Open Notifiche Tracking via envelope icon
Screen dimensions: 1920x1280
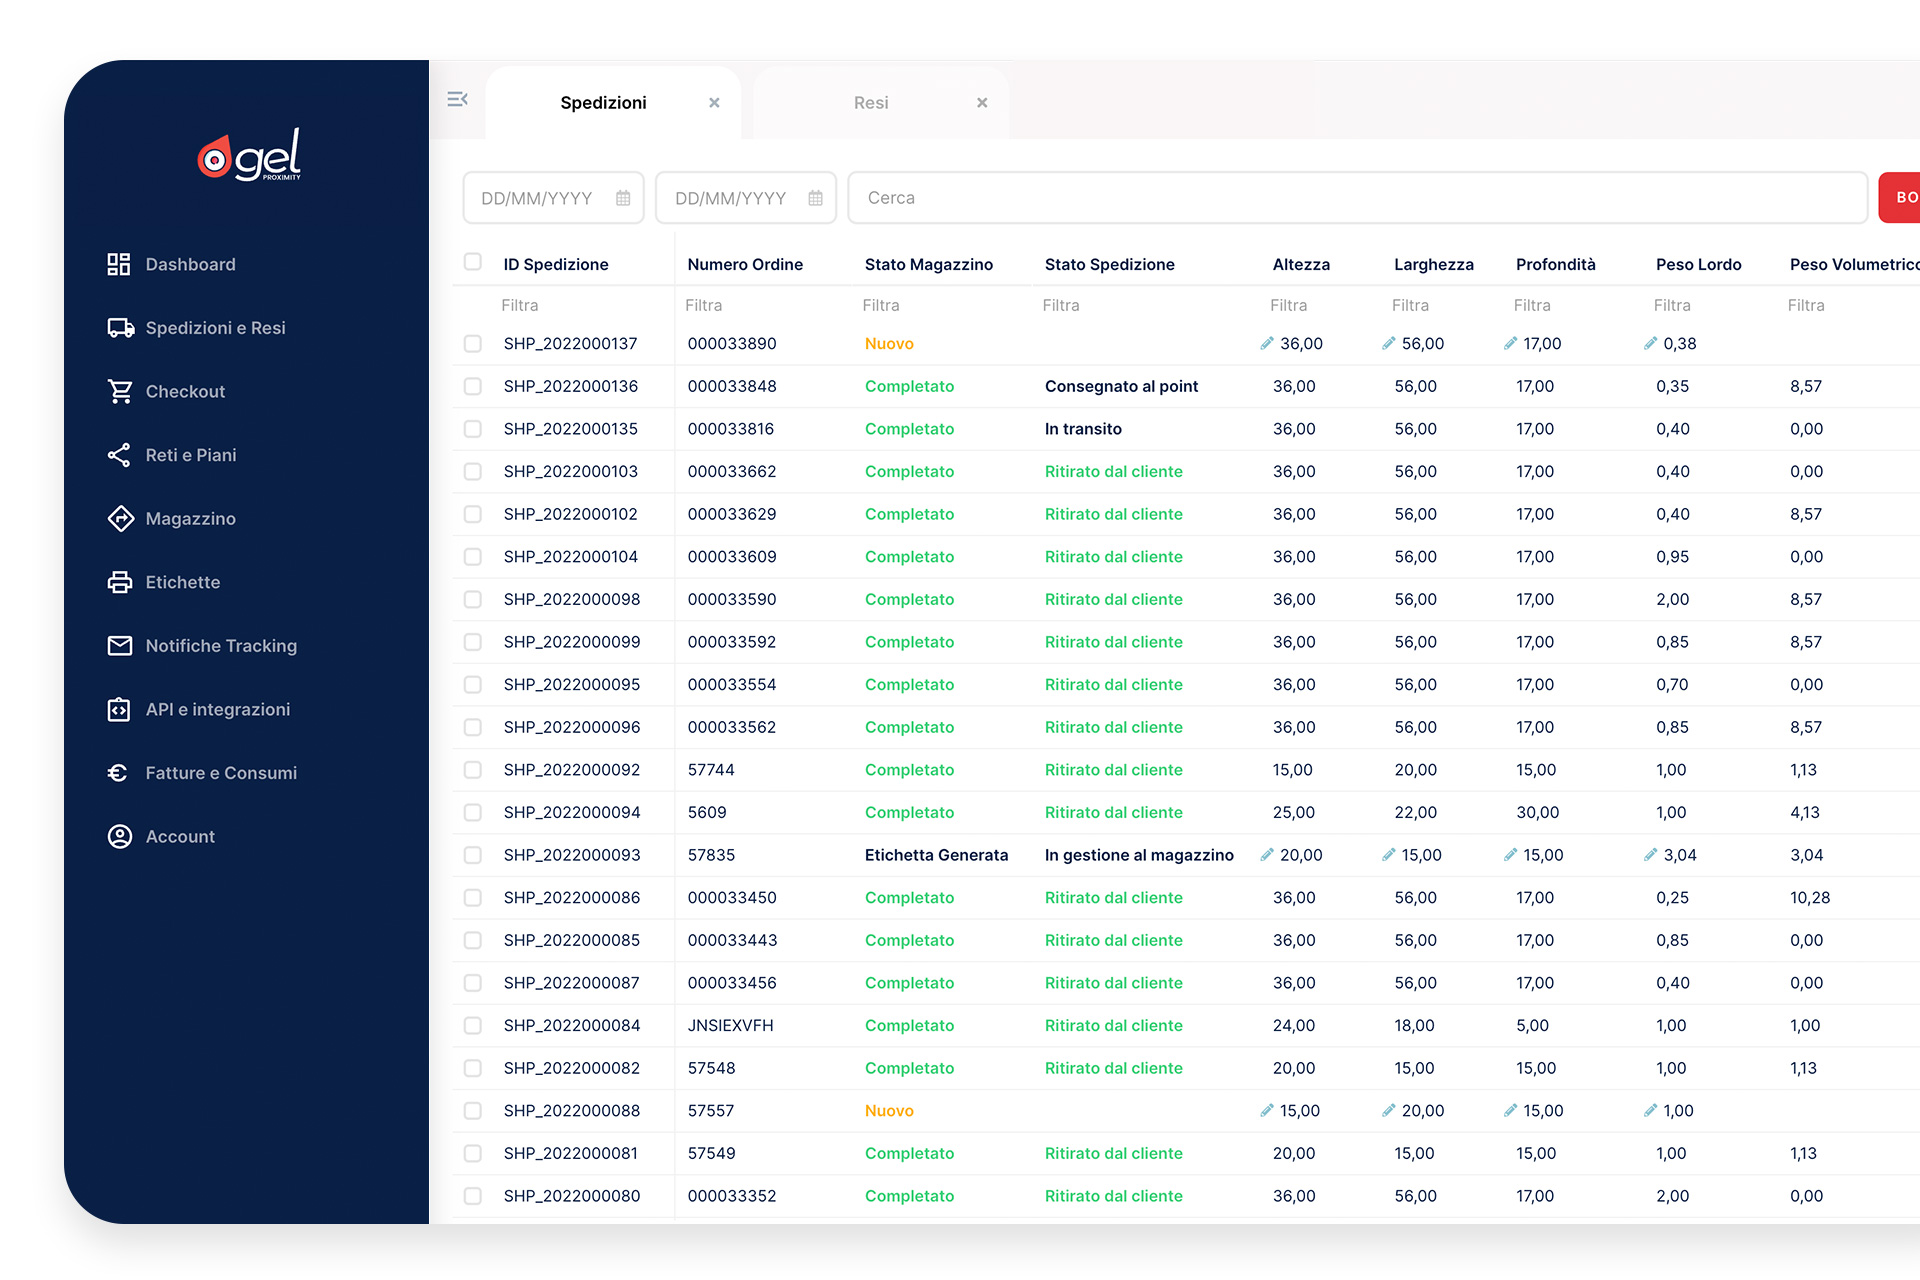[120, 646]
